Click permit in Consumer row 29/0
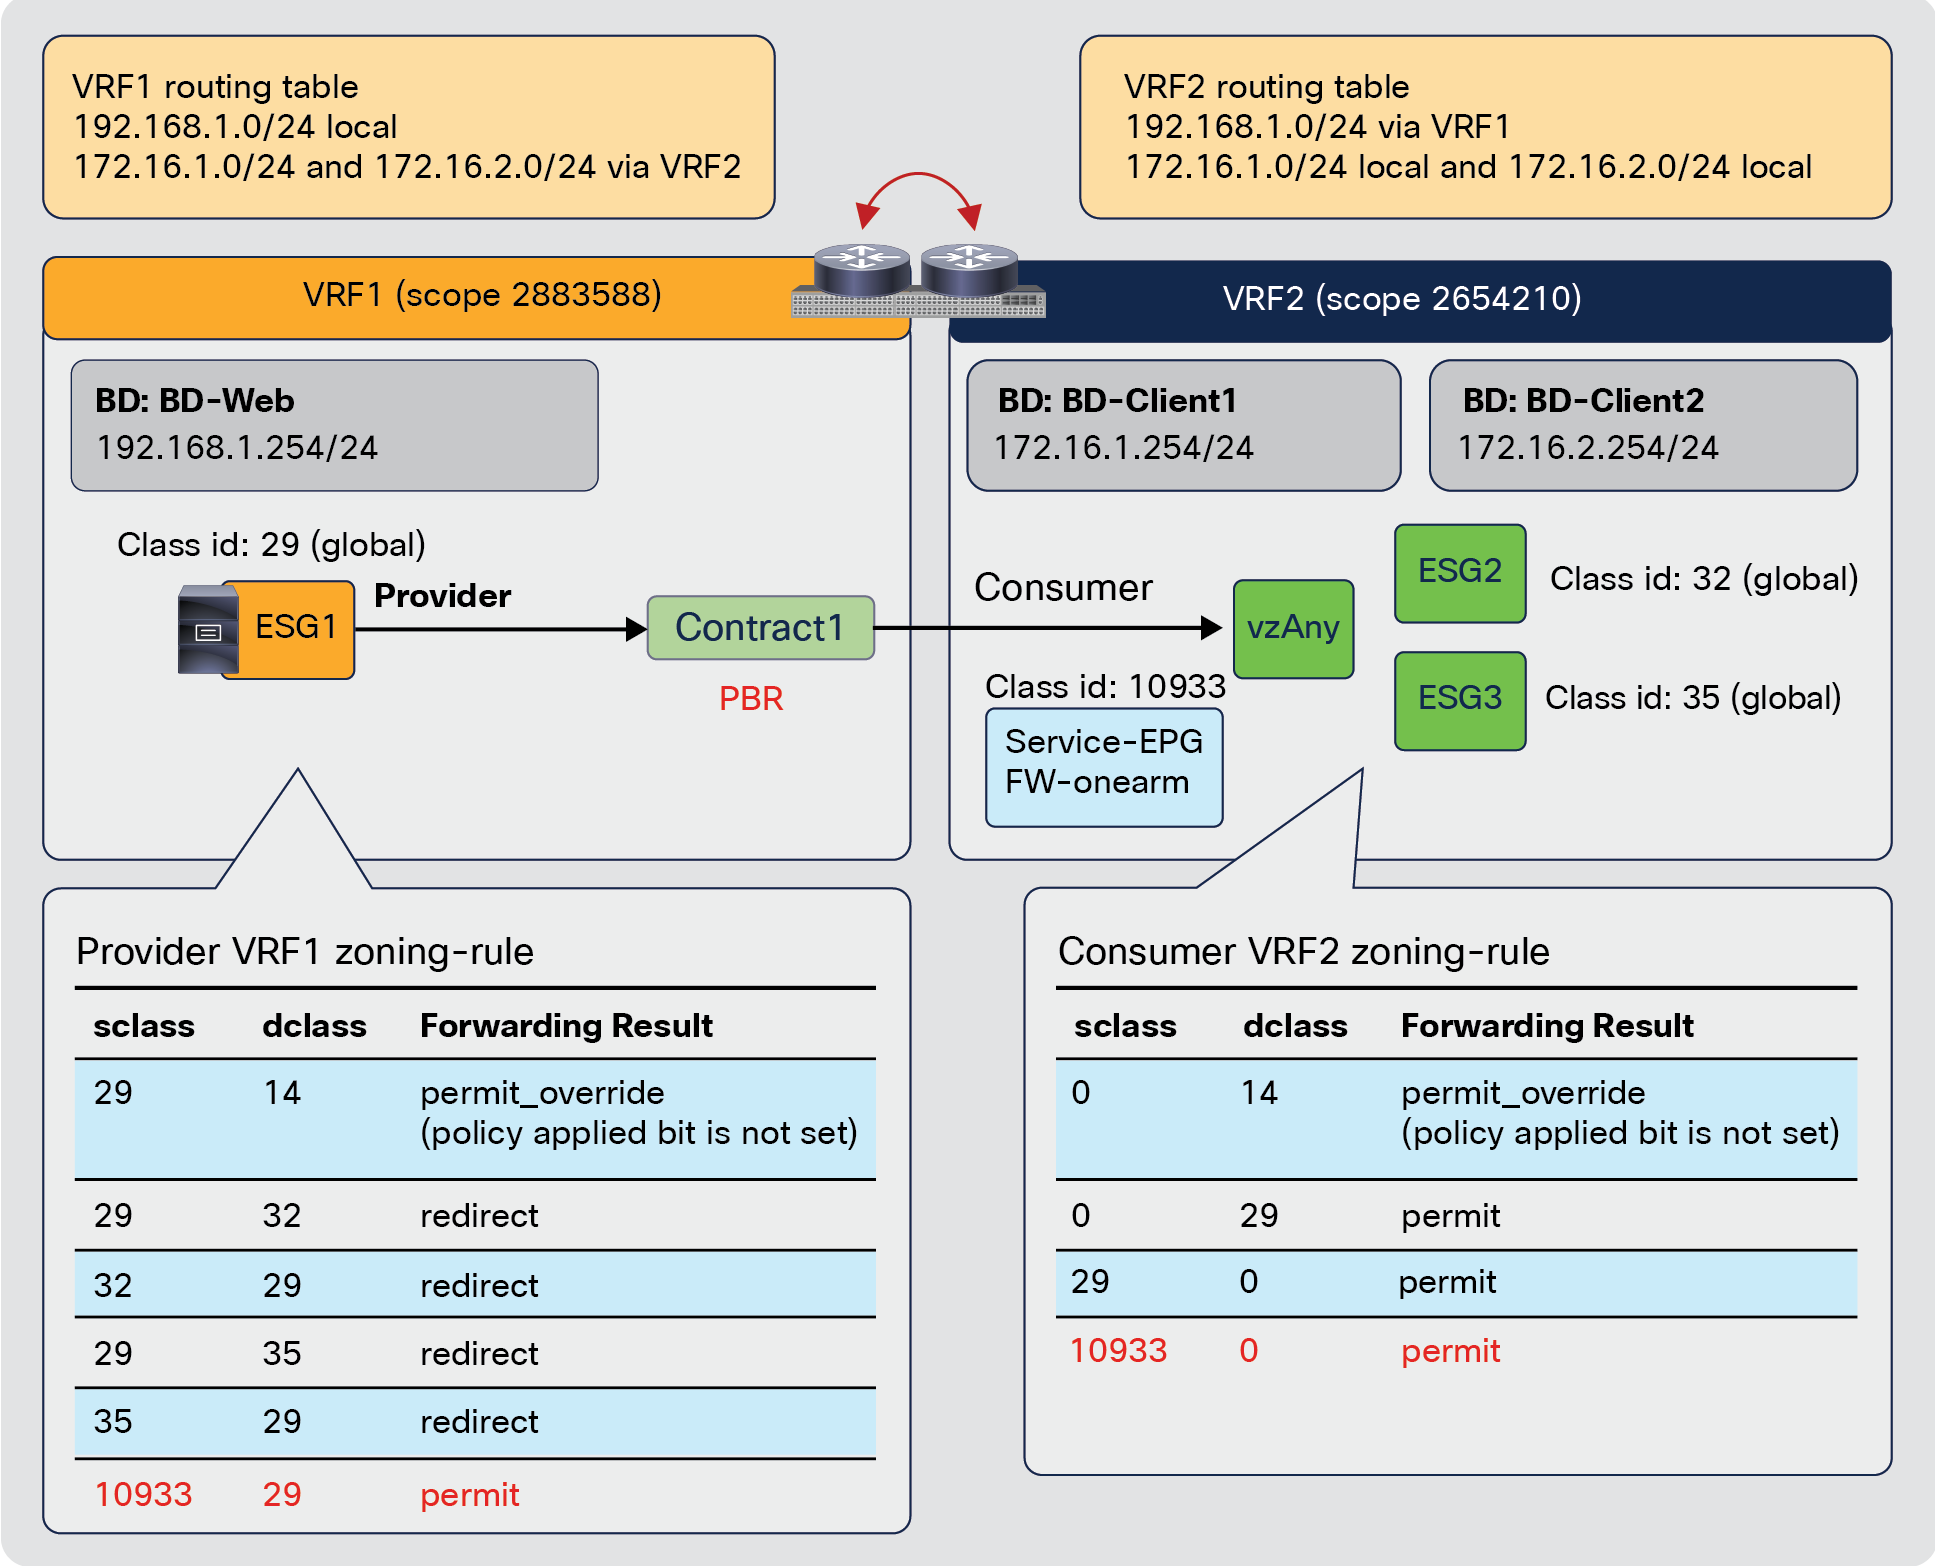The width and height of the screenshot is (1935, 1566). coord(1447,1282)
